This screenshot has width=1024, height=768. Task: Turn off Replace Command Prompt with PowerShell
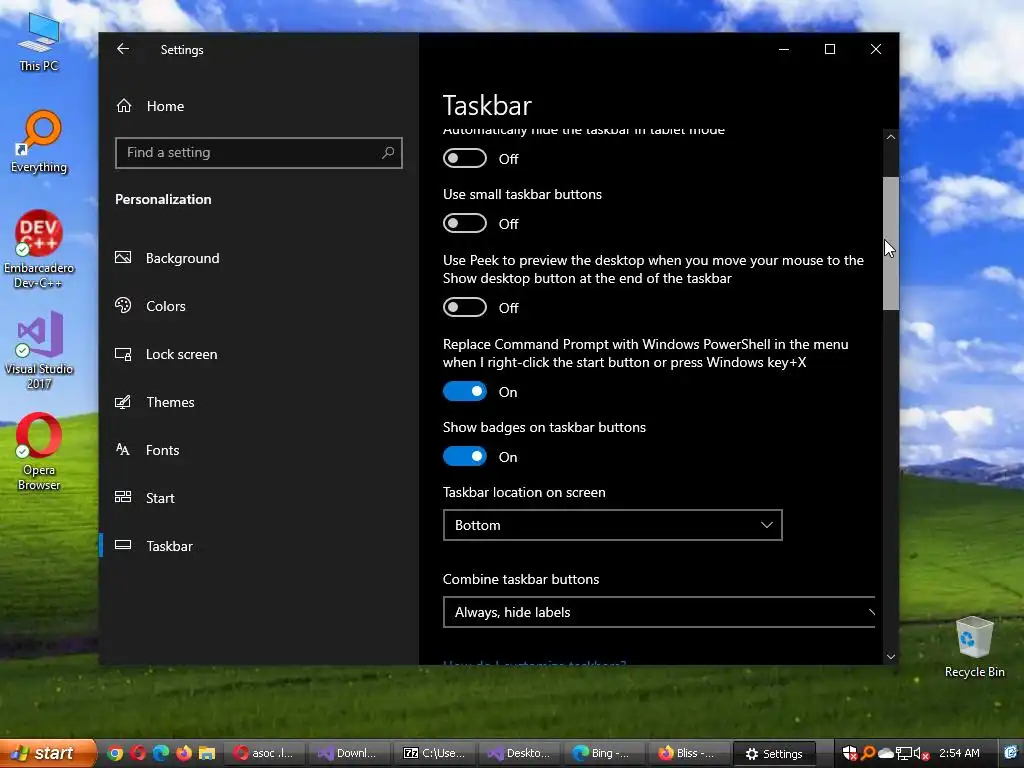[465, 391]
